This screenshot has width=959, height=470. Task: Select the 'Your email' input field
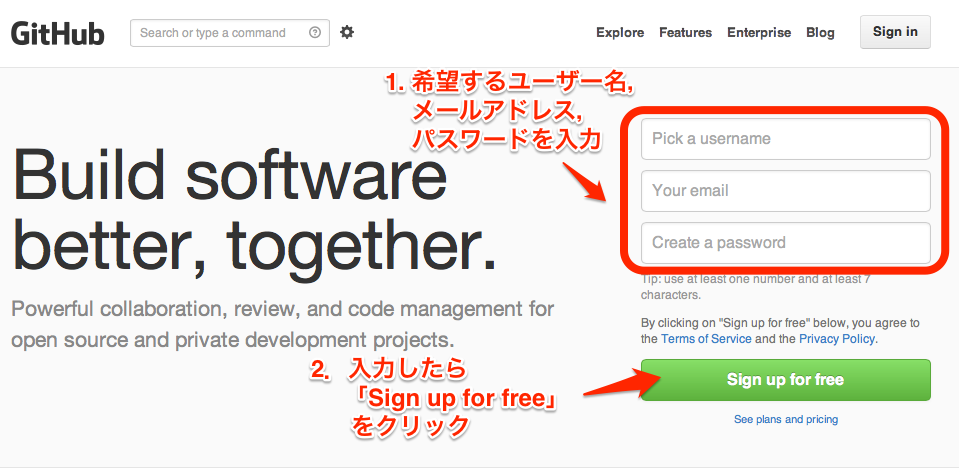(x=786, y=191)
